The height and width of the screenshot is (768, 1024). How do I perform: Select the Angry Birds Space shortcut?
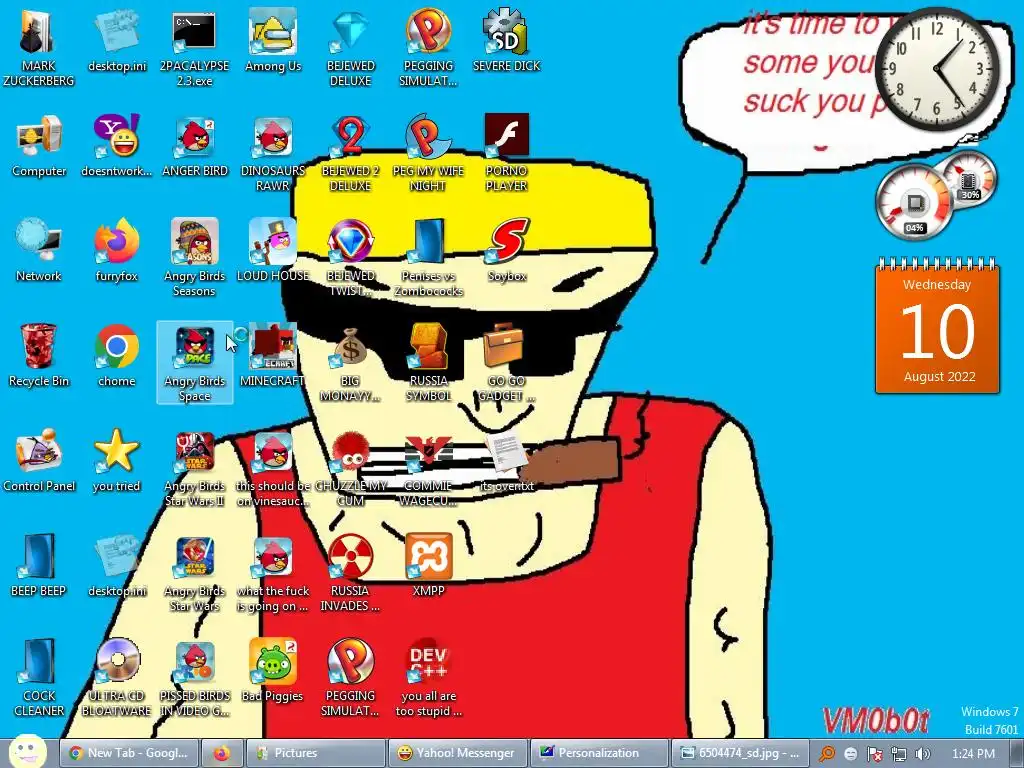(195, 364)
